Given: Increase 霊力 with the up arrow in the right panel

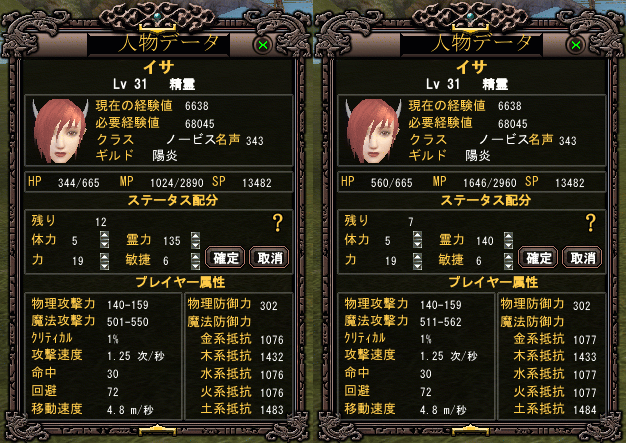Looking at the screenshot, I should 508,235.
